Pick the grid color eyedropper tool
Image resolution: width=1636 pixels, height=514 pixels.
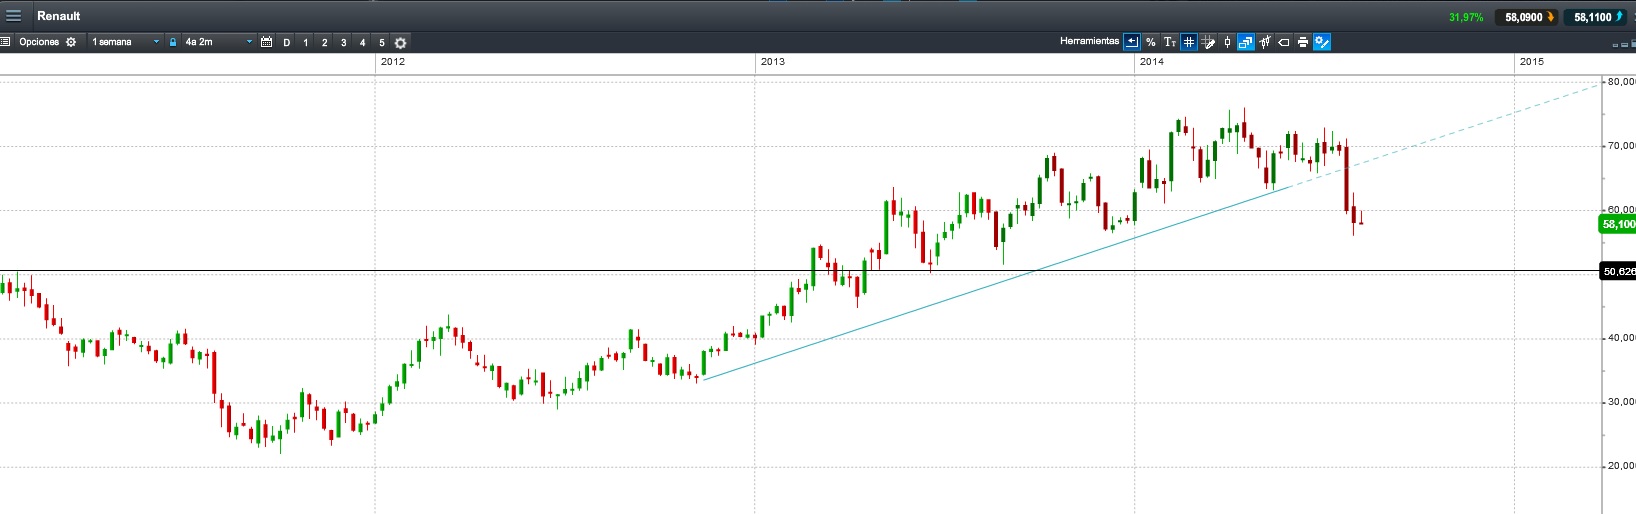[1208, 42]
